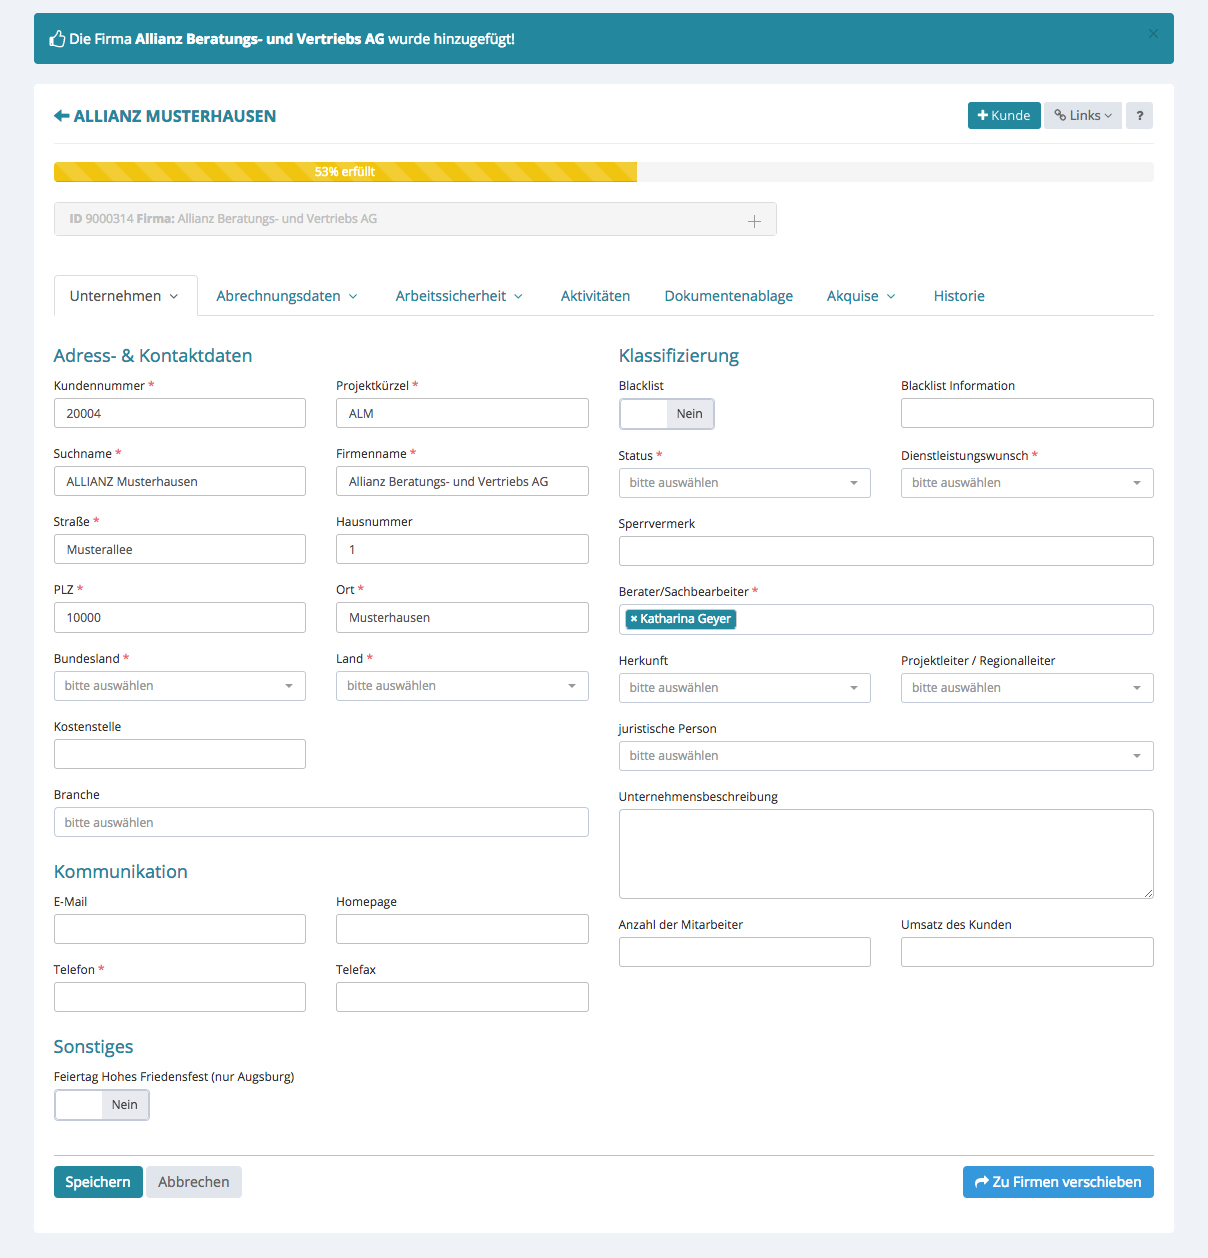Image resolution: width=1208 pixels, height=1258 pixels.
Task: Open the Status dropdown
Action: pyautogui.click(x=744, y=483)
